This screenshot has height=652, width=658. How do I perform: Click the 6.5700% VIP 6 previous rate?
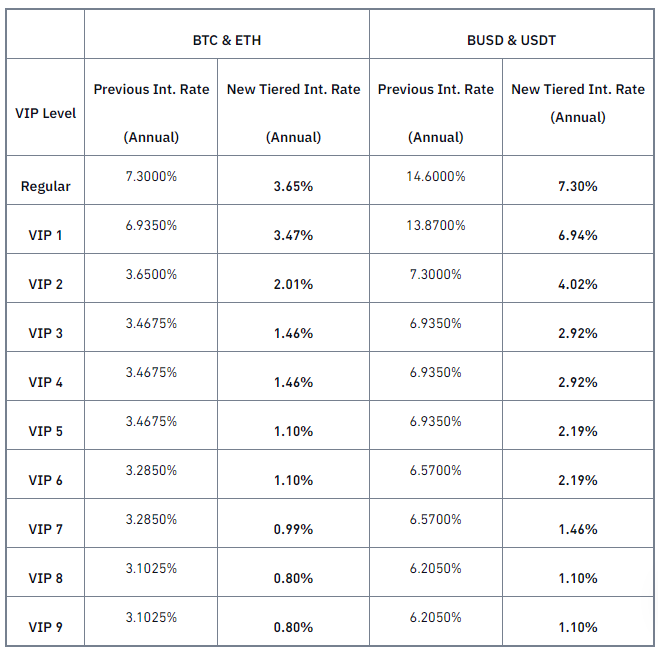point(436,470)
